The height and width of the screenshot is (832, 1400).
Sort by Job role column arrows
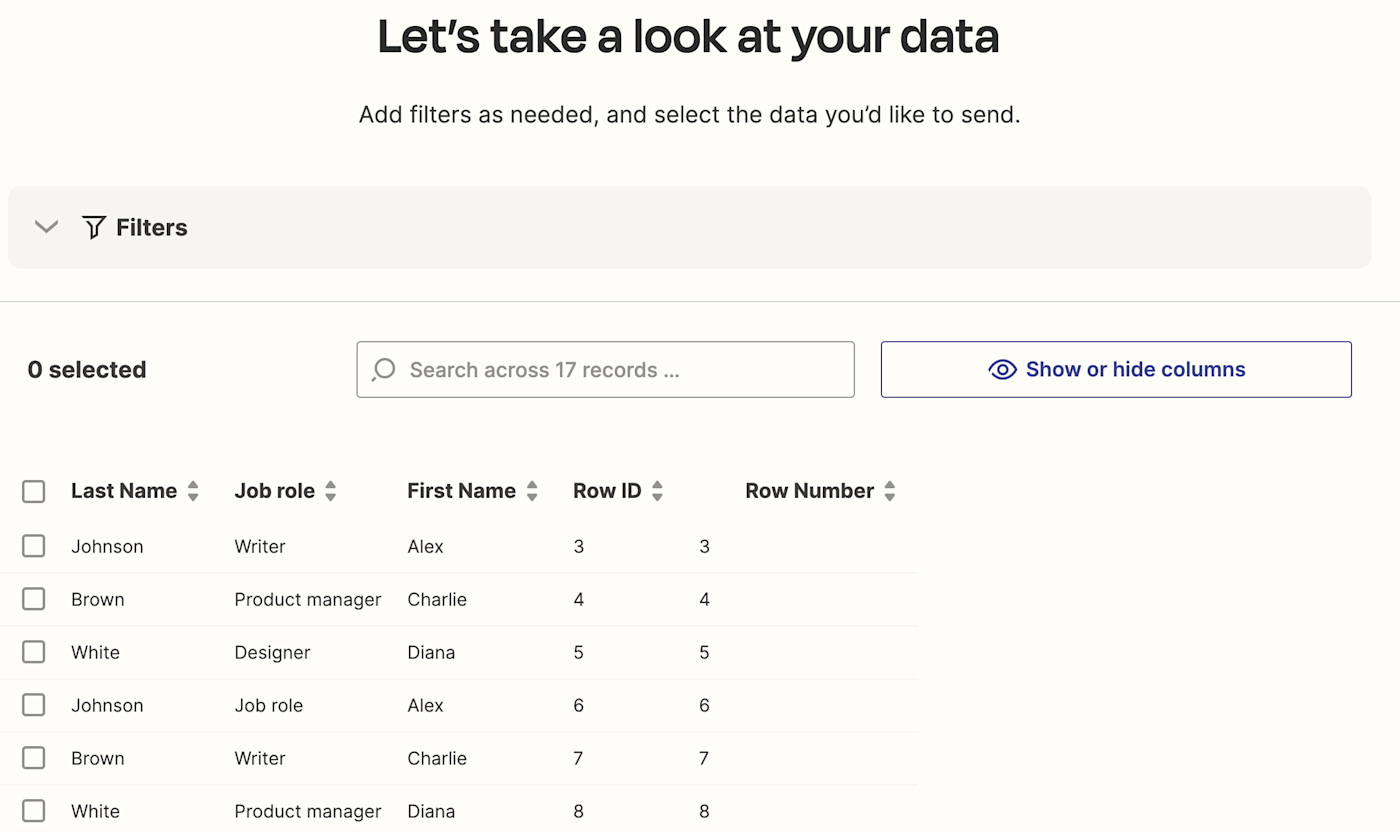[330, 491]
